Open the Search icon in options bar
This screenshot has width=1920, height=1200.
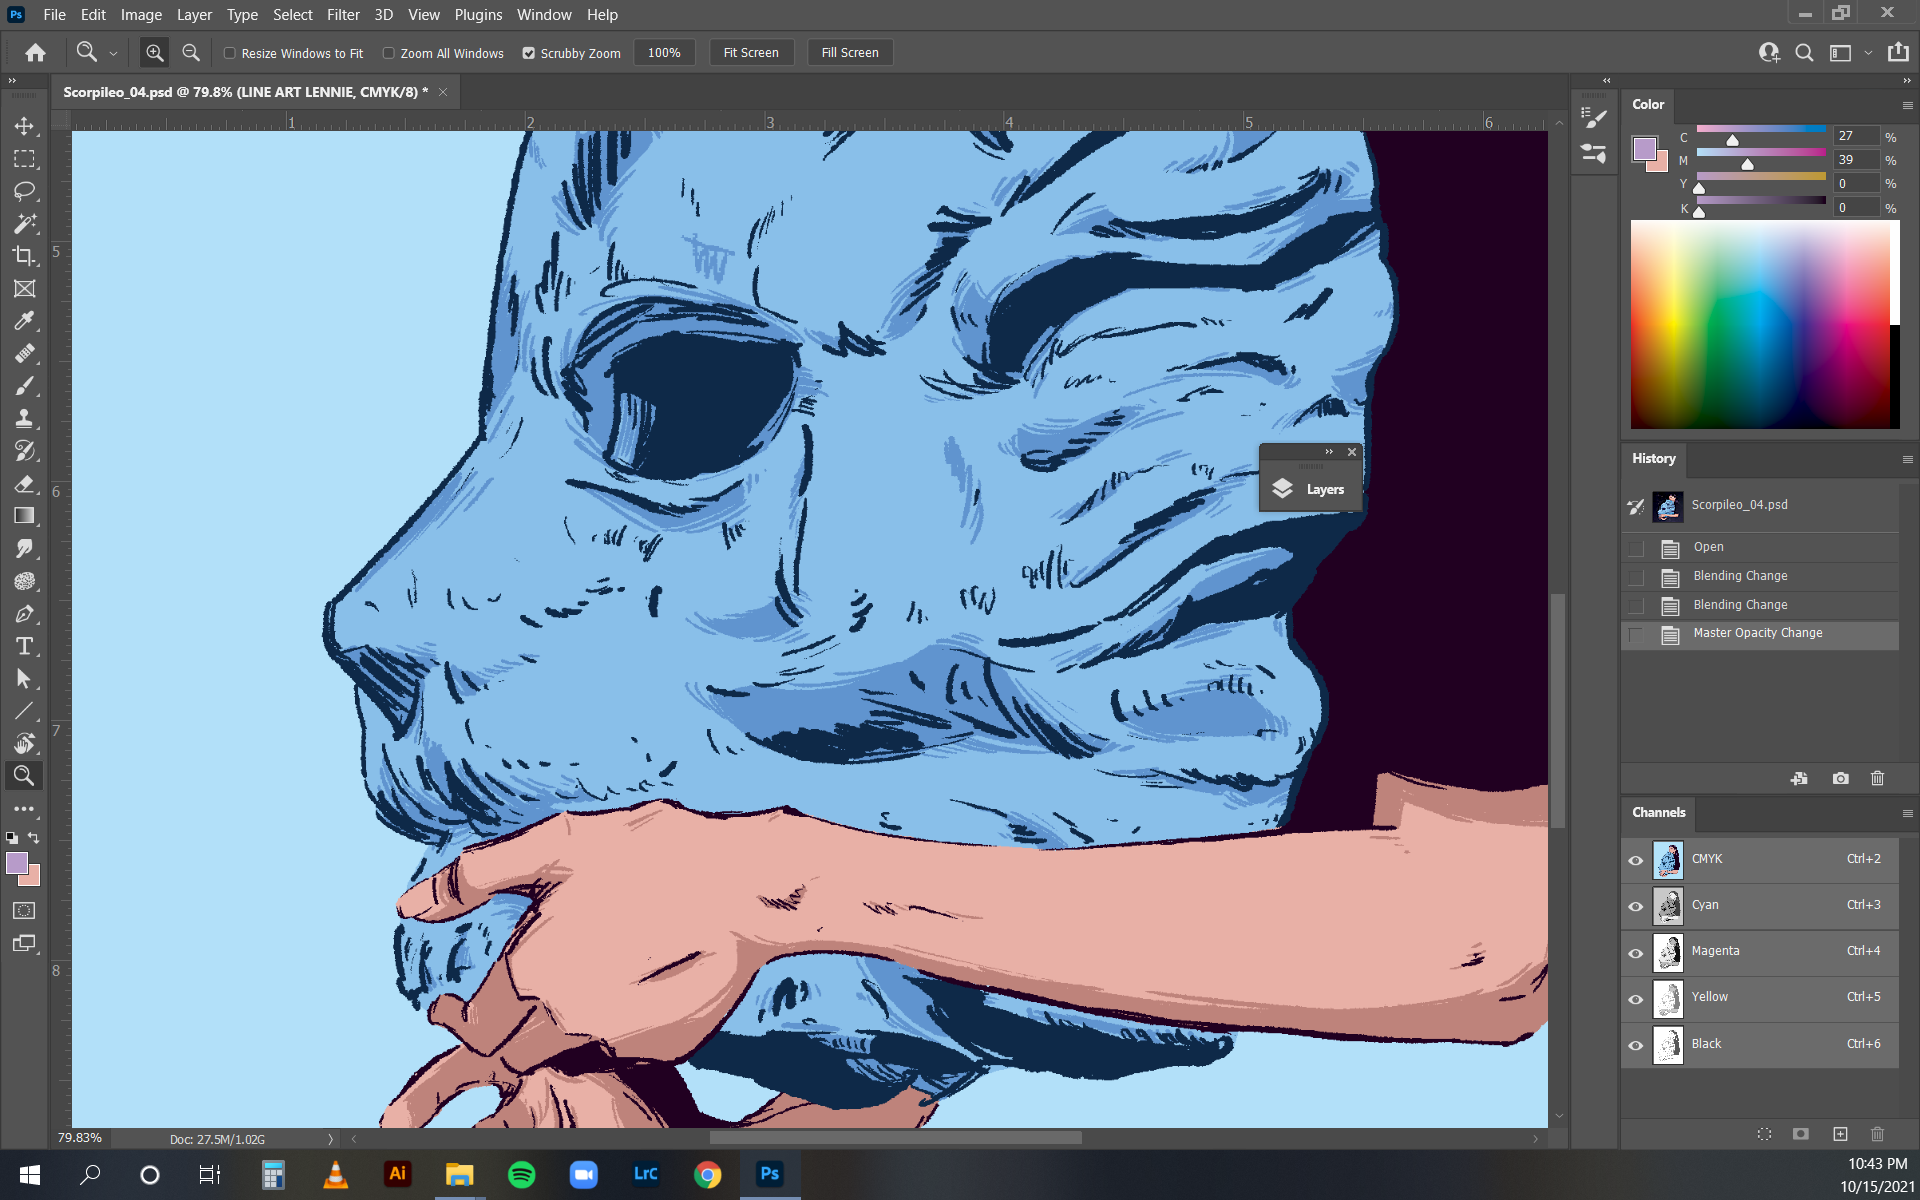tap(1804, 53)
